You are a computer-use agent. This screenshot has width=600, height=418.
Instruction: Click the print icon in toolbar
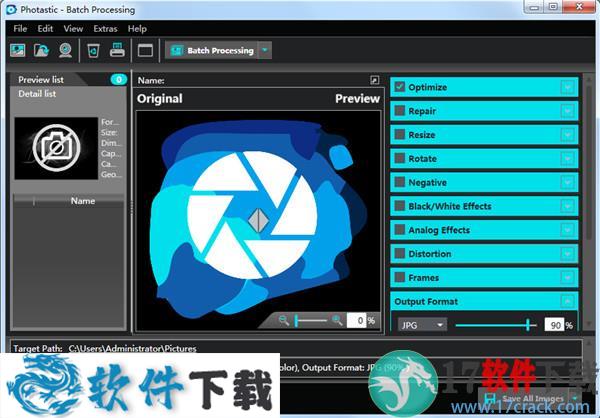[x=117, y=50]
